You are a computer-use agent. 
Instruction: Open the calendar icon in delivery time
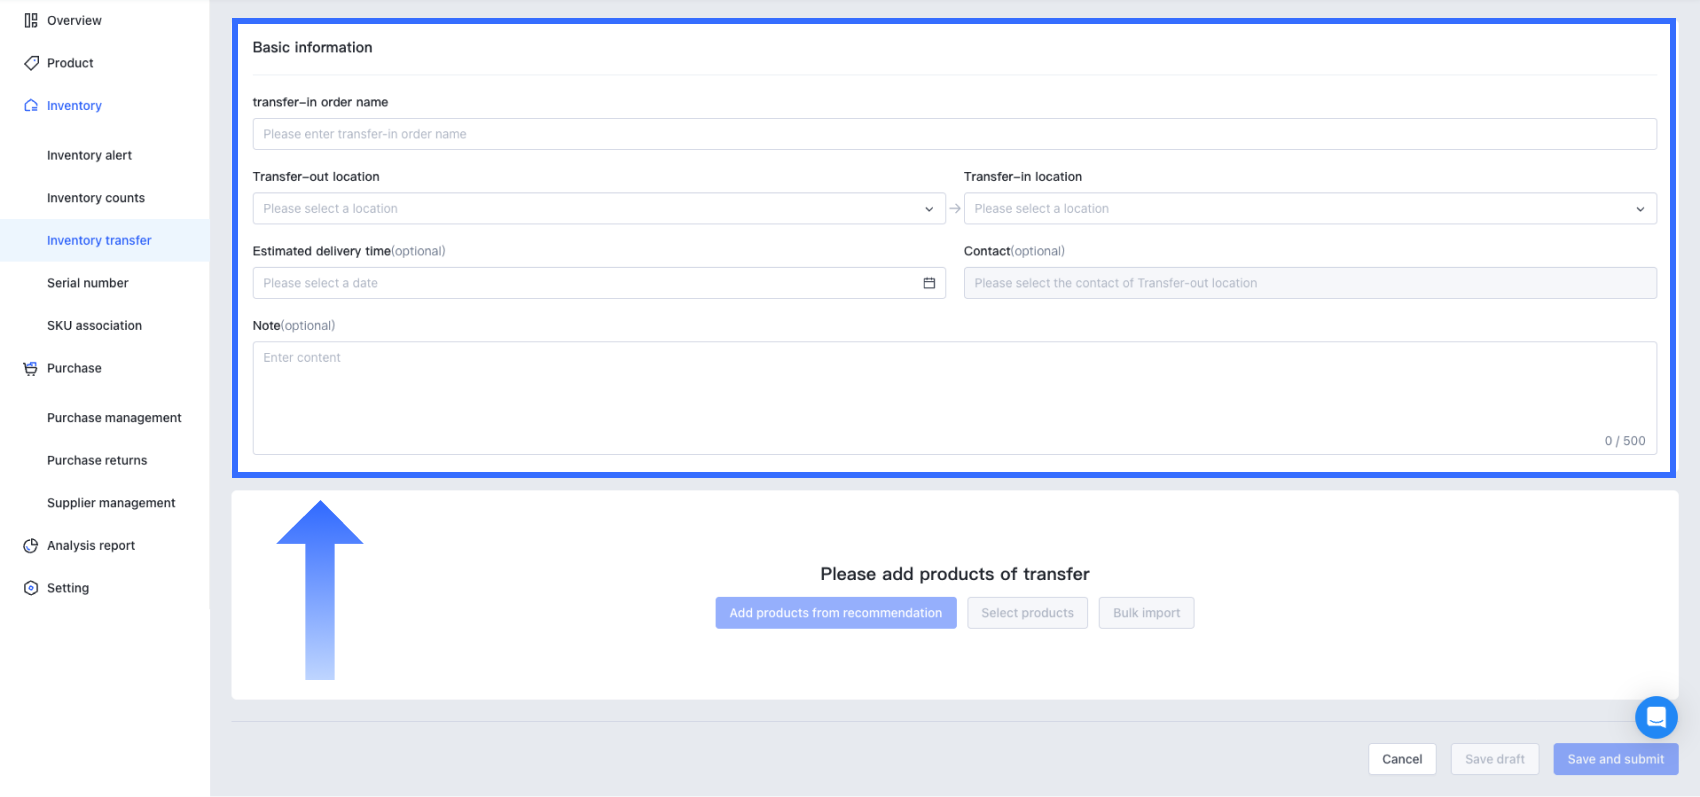point(929,283)
